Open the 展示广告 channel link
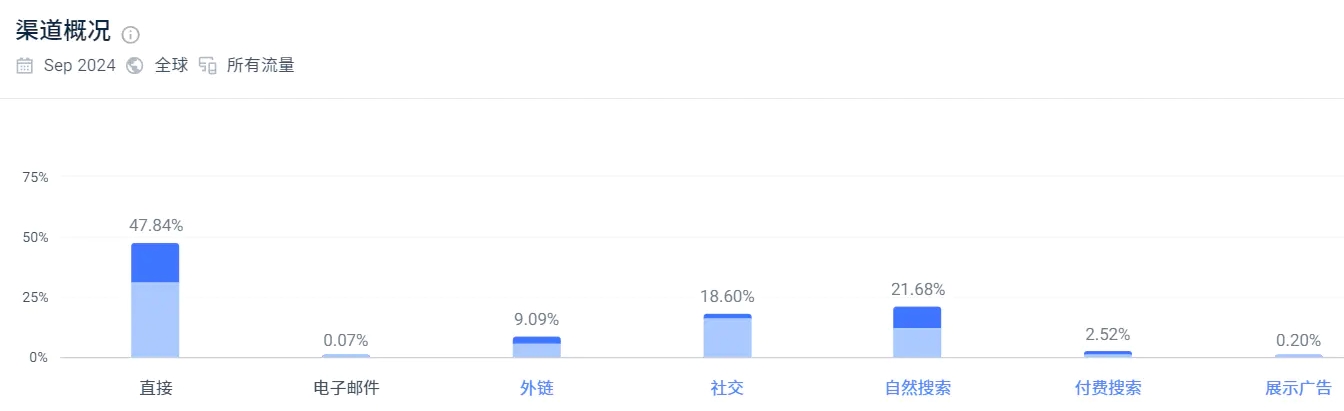Viewport: 1344px width, 411px height. [1298, 388]
